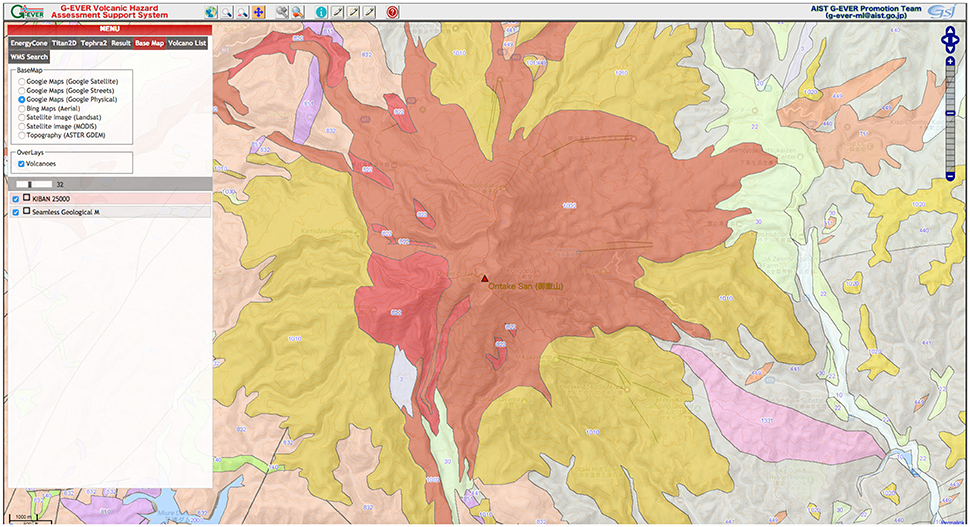Viewport: 970px width, 527px height.
Task: Click the middle handle of the zoom bar
Action: pos(950,113)
